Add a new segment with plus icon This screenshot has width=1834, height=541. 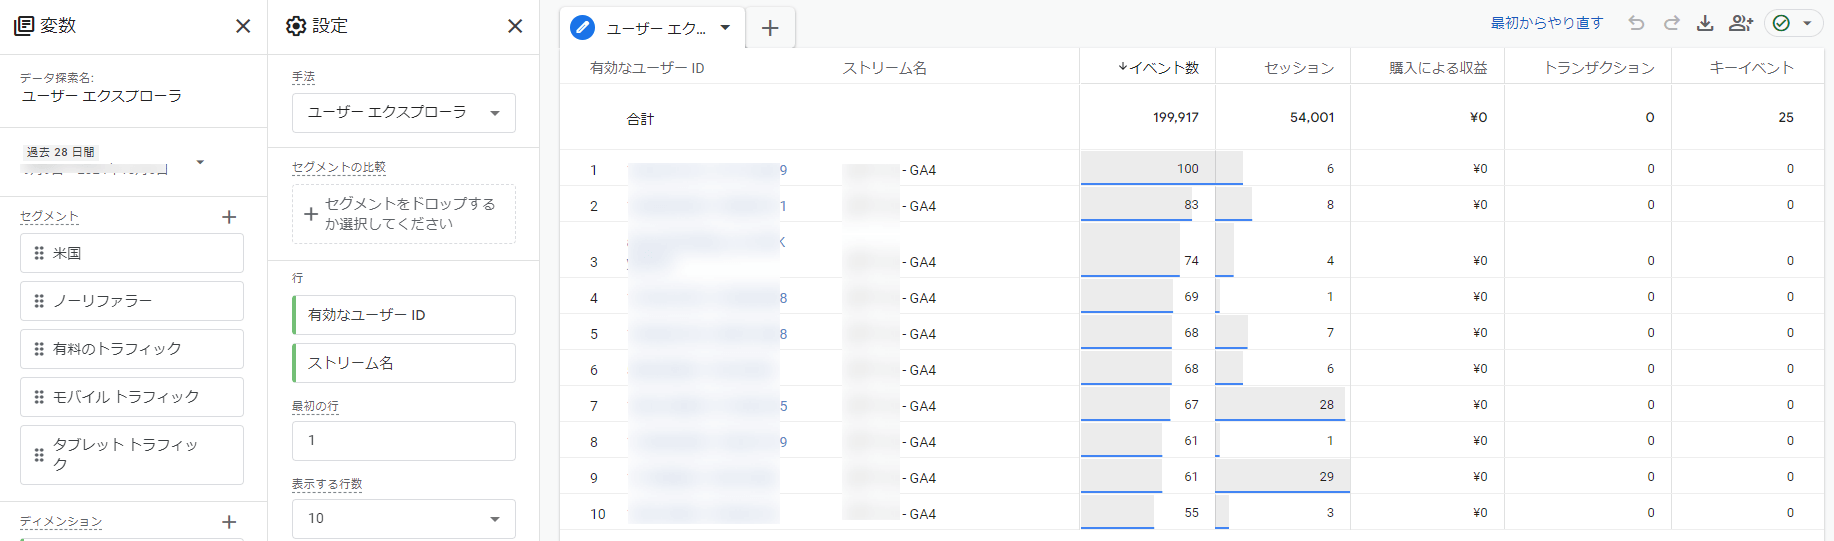pos(229,217)
